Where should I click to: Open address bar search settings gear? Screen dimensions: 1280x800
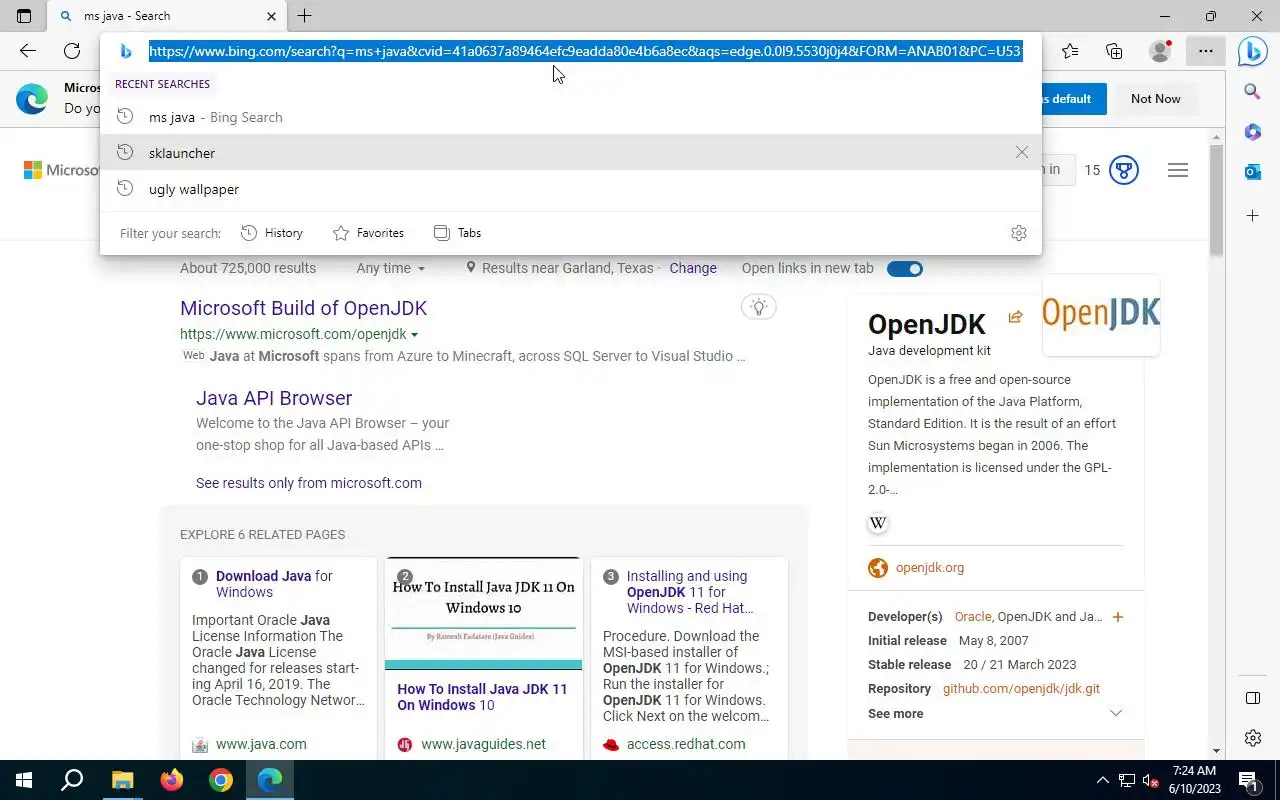point(1019,233)
